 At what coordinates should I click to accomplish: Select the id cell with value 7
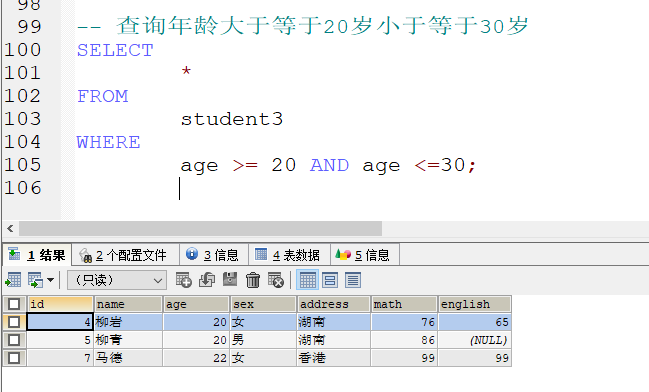pyautogui.click(x=60, y=358)
